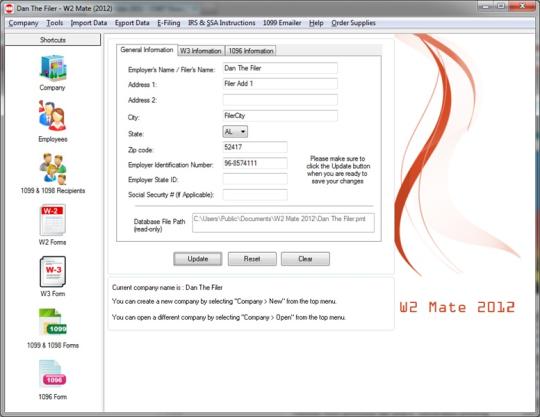Open the E-Filing menu
The image size is (540, 417).
169,23
